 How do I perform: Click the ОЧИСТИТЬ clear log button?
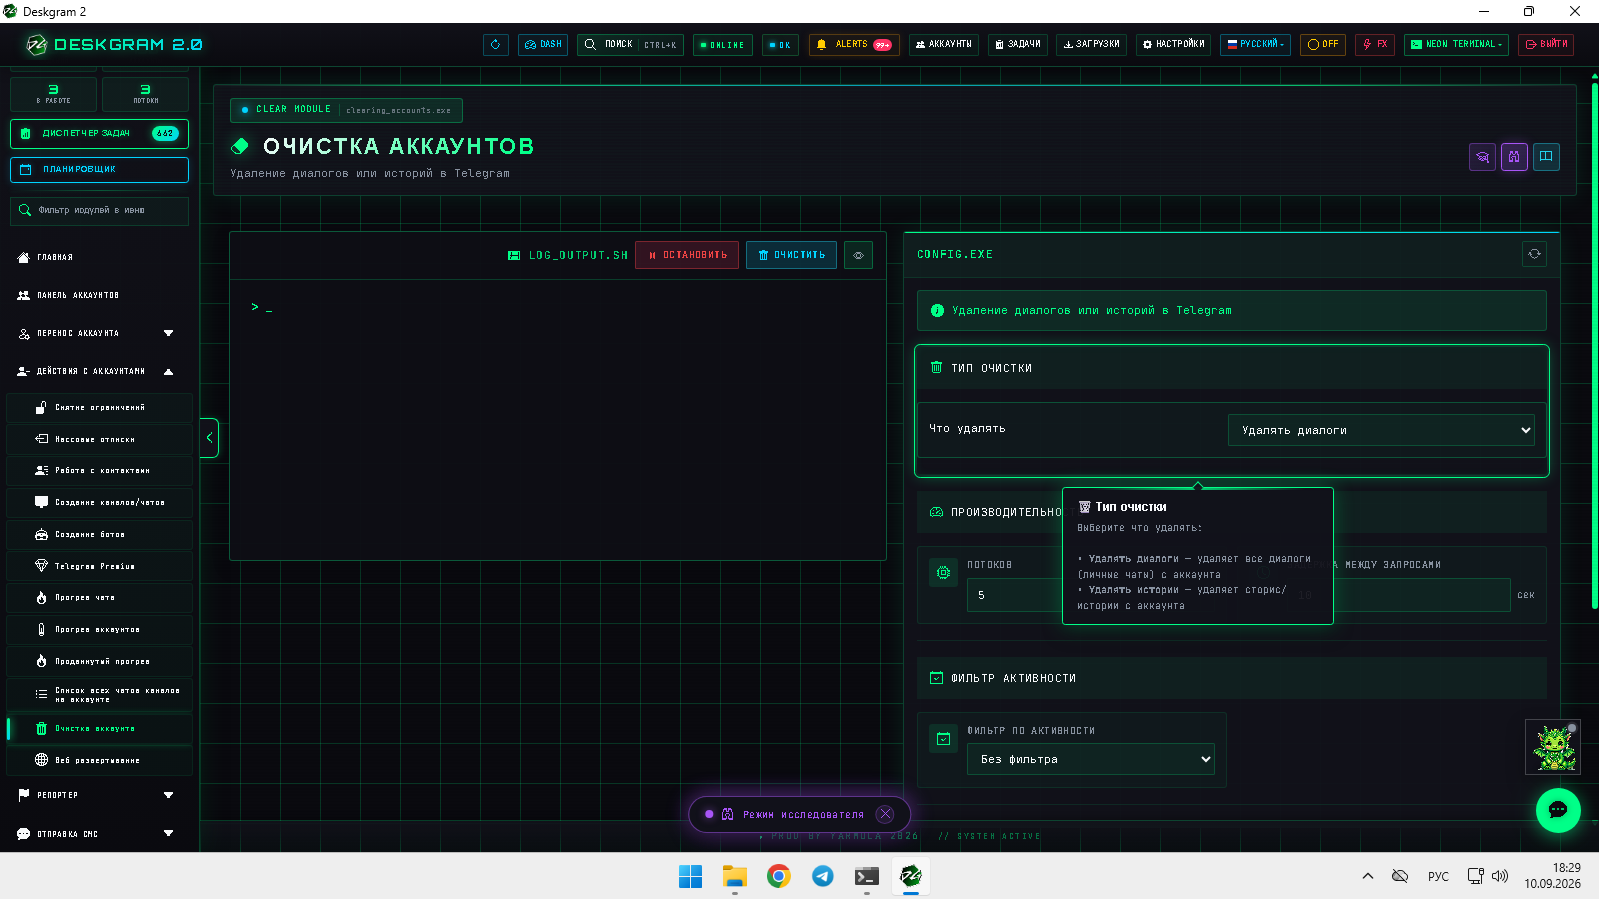point(791,255)
